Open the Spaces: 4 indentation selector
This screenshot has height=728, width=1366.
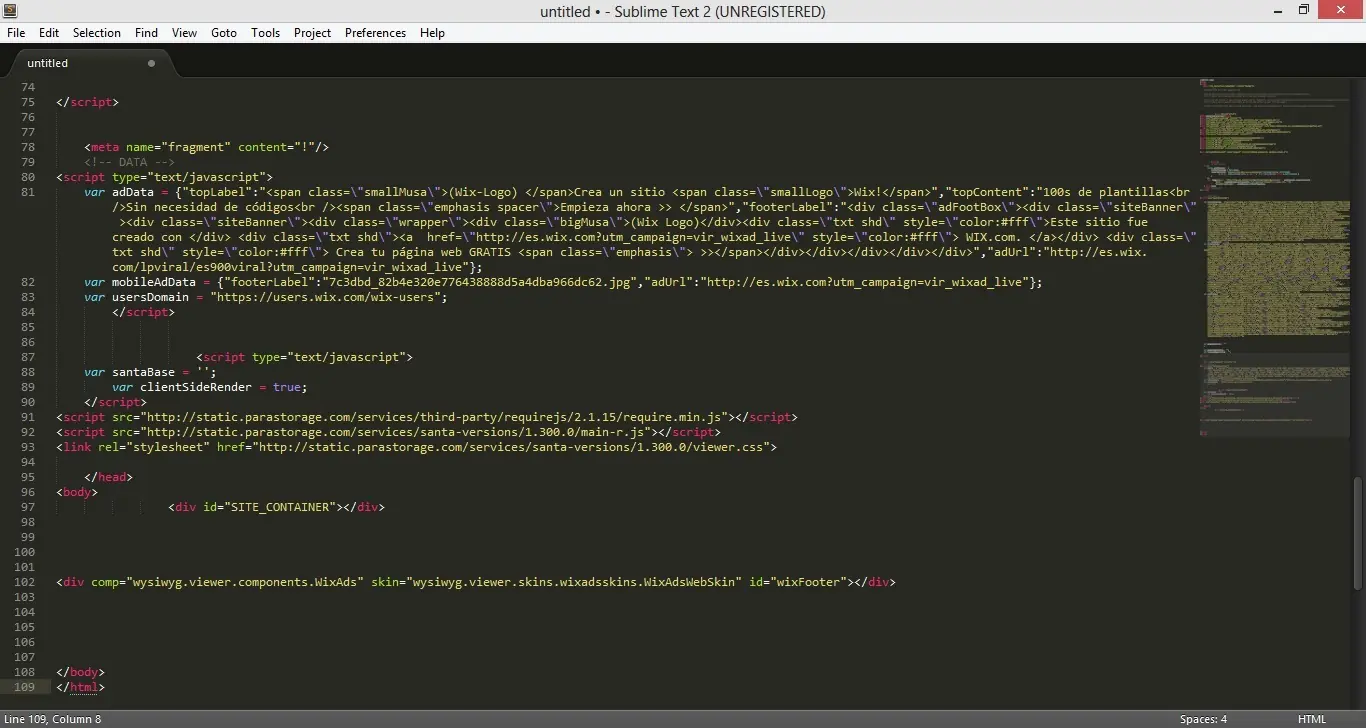click(1203, 719)
